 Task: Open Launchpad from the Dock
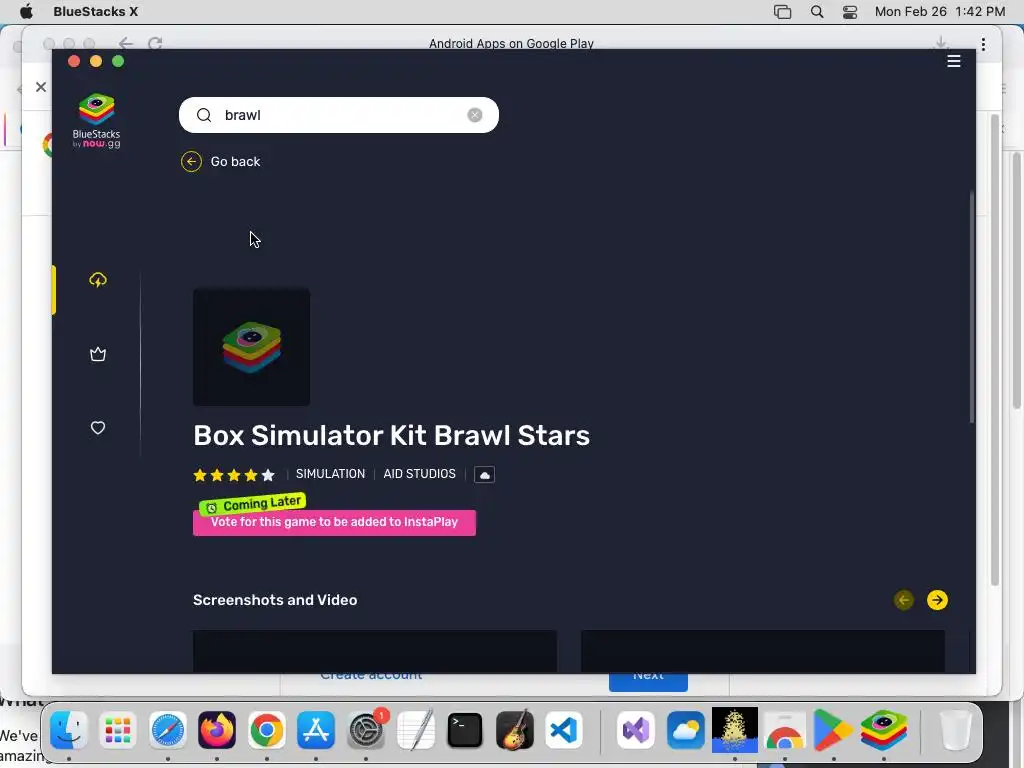pos(118,730)
